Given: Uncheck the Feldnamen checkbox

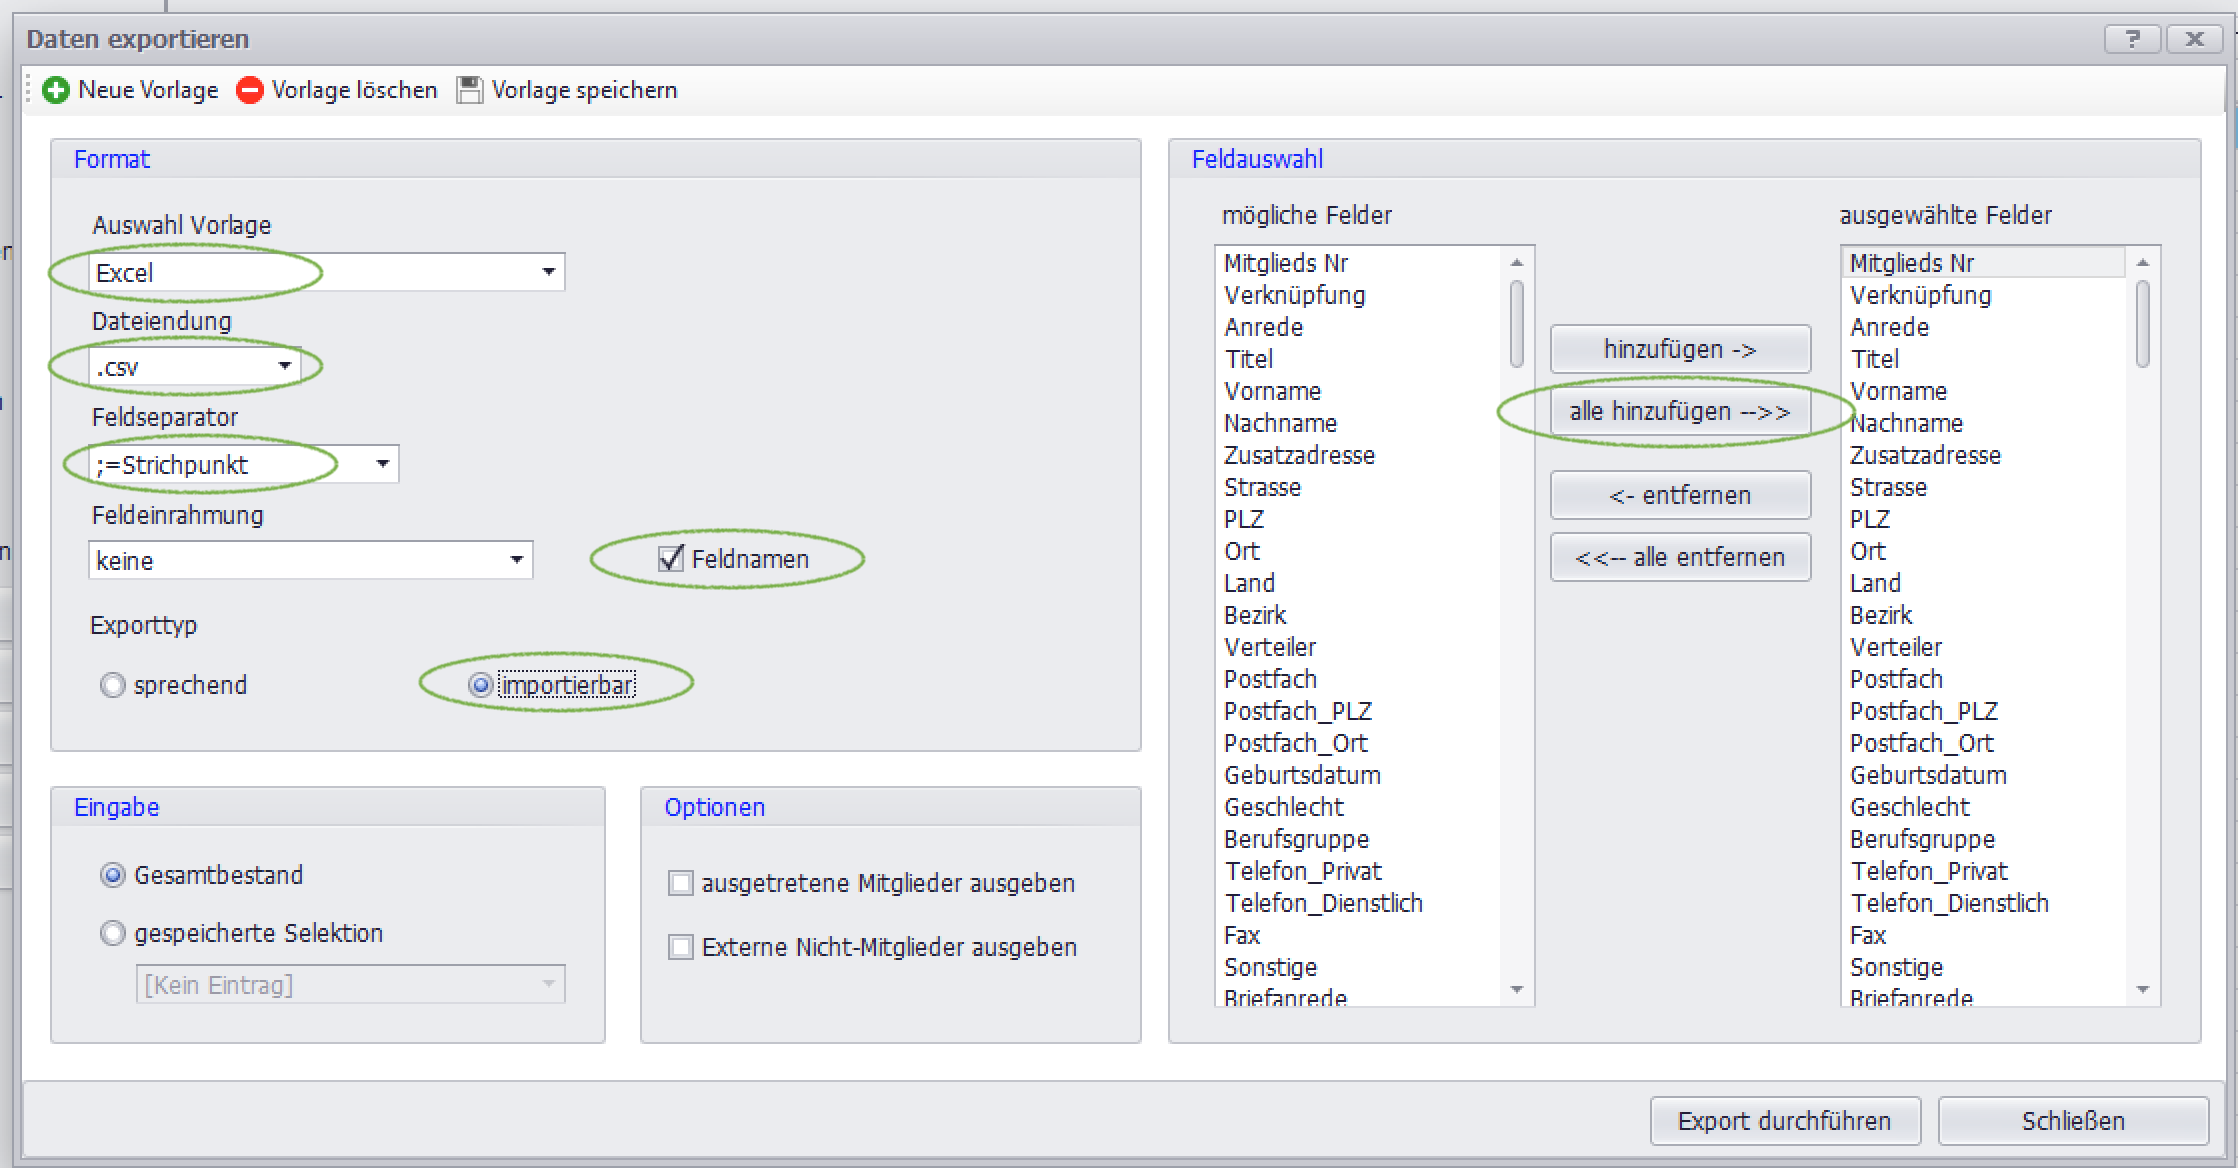Looking at the screenshot, I should coord(671,558).
